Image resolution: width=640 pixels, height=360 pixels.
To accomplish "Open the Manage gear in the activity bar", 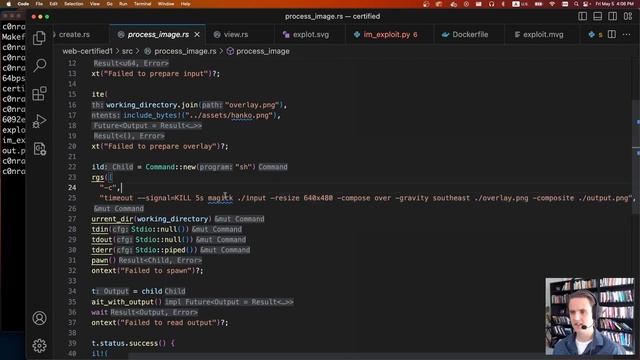I will click(40, 346).
